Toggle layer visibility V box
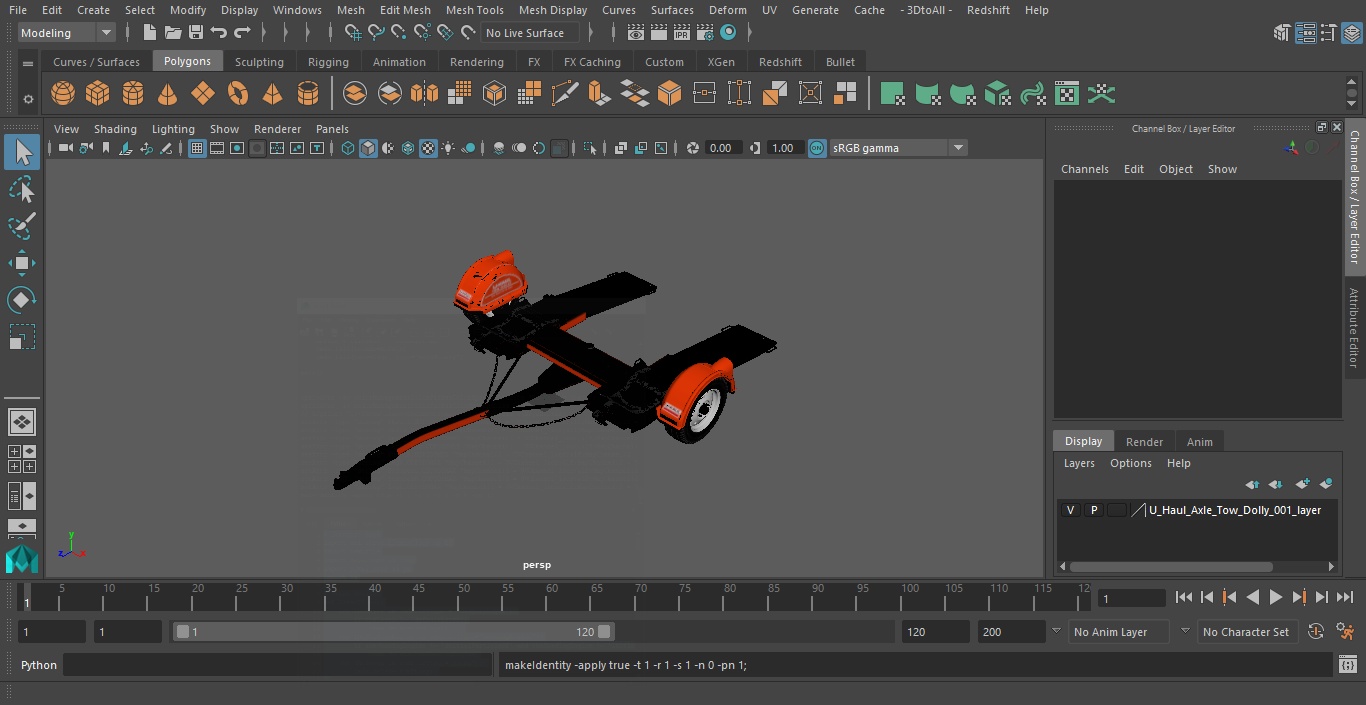The width and height of the screenshot is (1366, 705). click(1070, 510)
